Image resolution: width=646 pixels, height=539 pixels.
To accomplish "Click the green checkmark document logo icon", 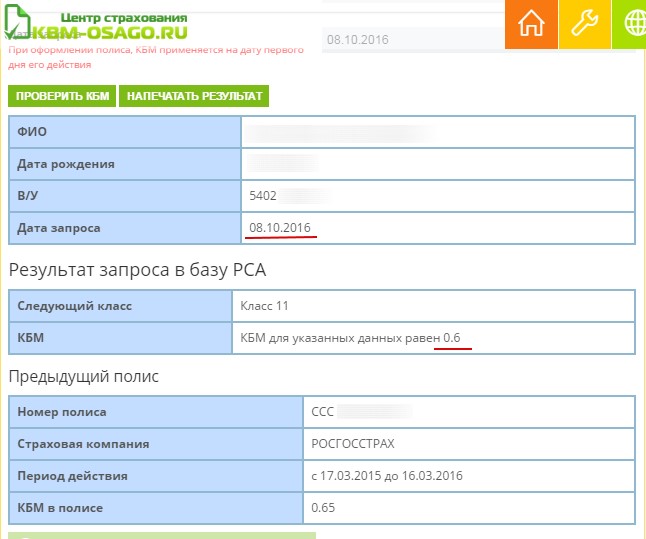I will [x=17, y=21].
